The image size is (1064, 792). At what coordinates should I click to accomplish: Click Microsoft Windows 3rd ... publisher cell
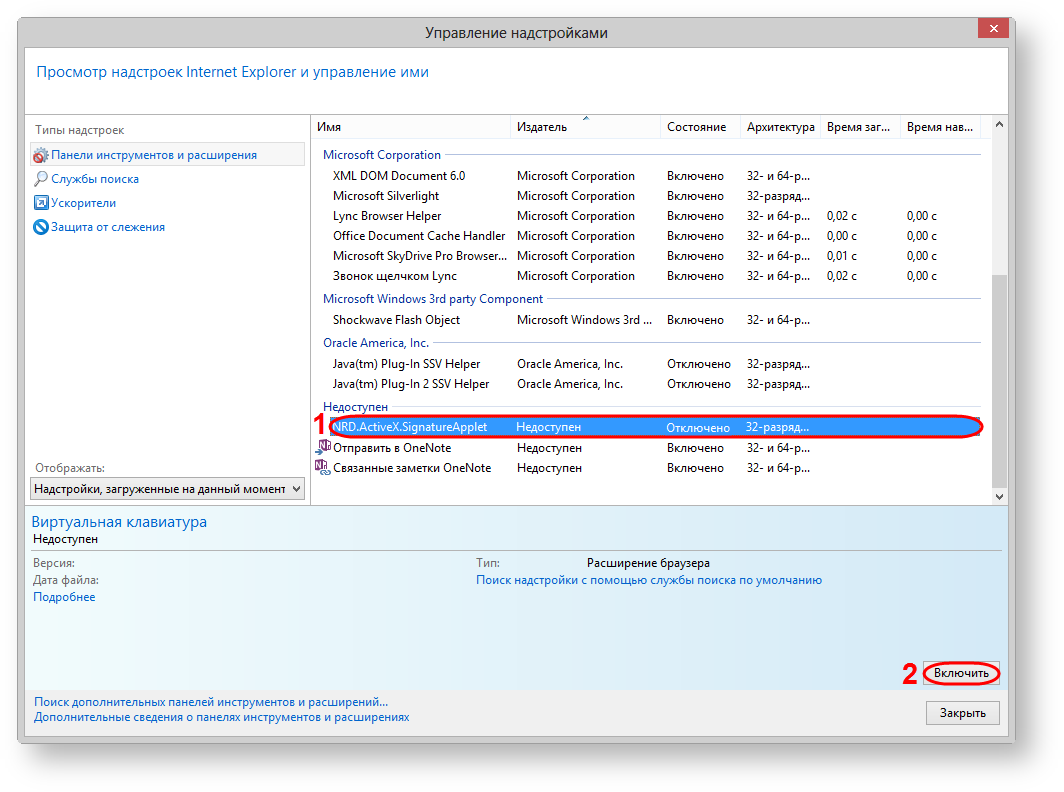584,320
